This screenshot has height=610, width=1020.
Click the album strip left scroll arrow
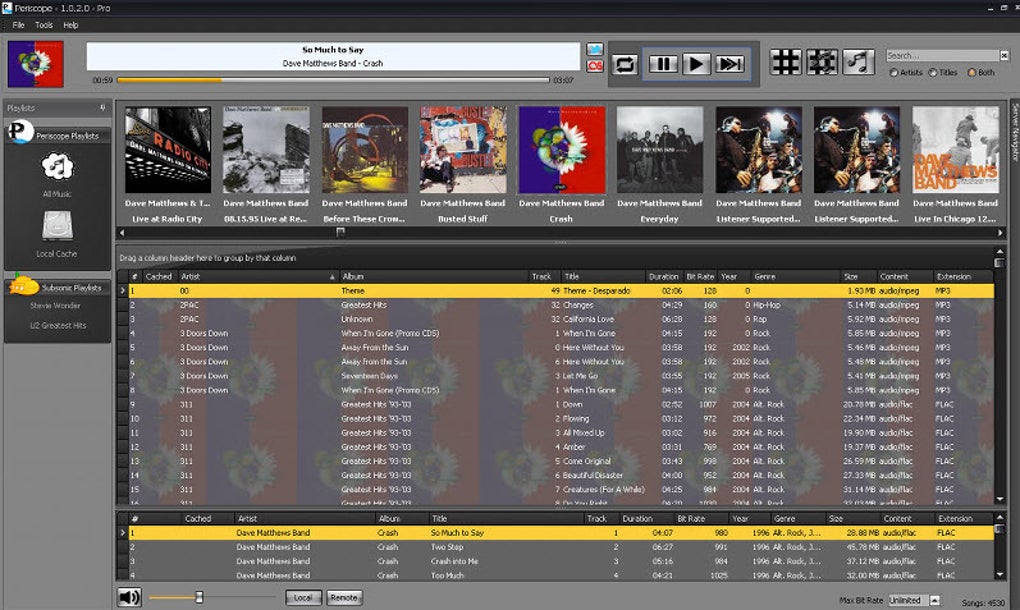pyautogui.click(x=122, y=232)
